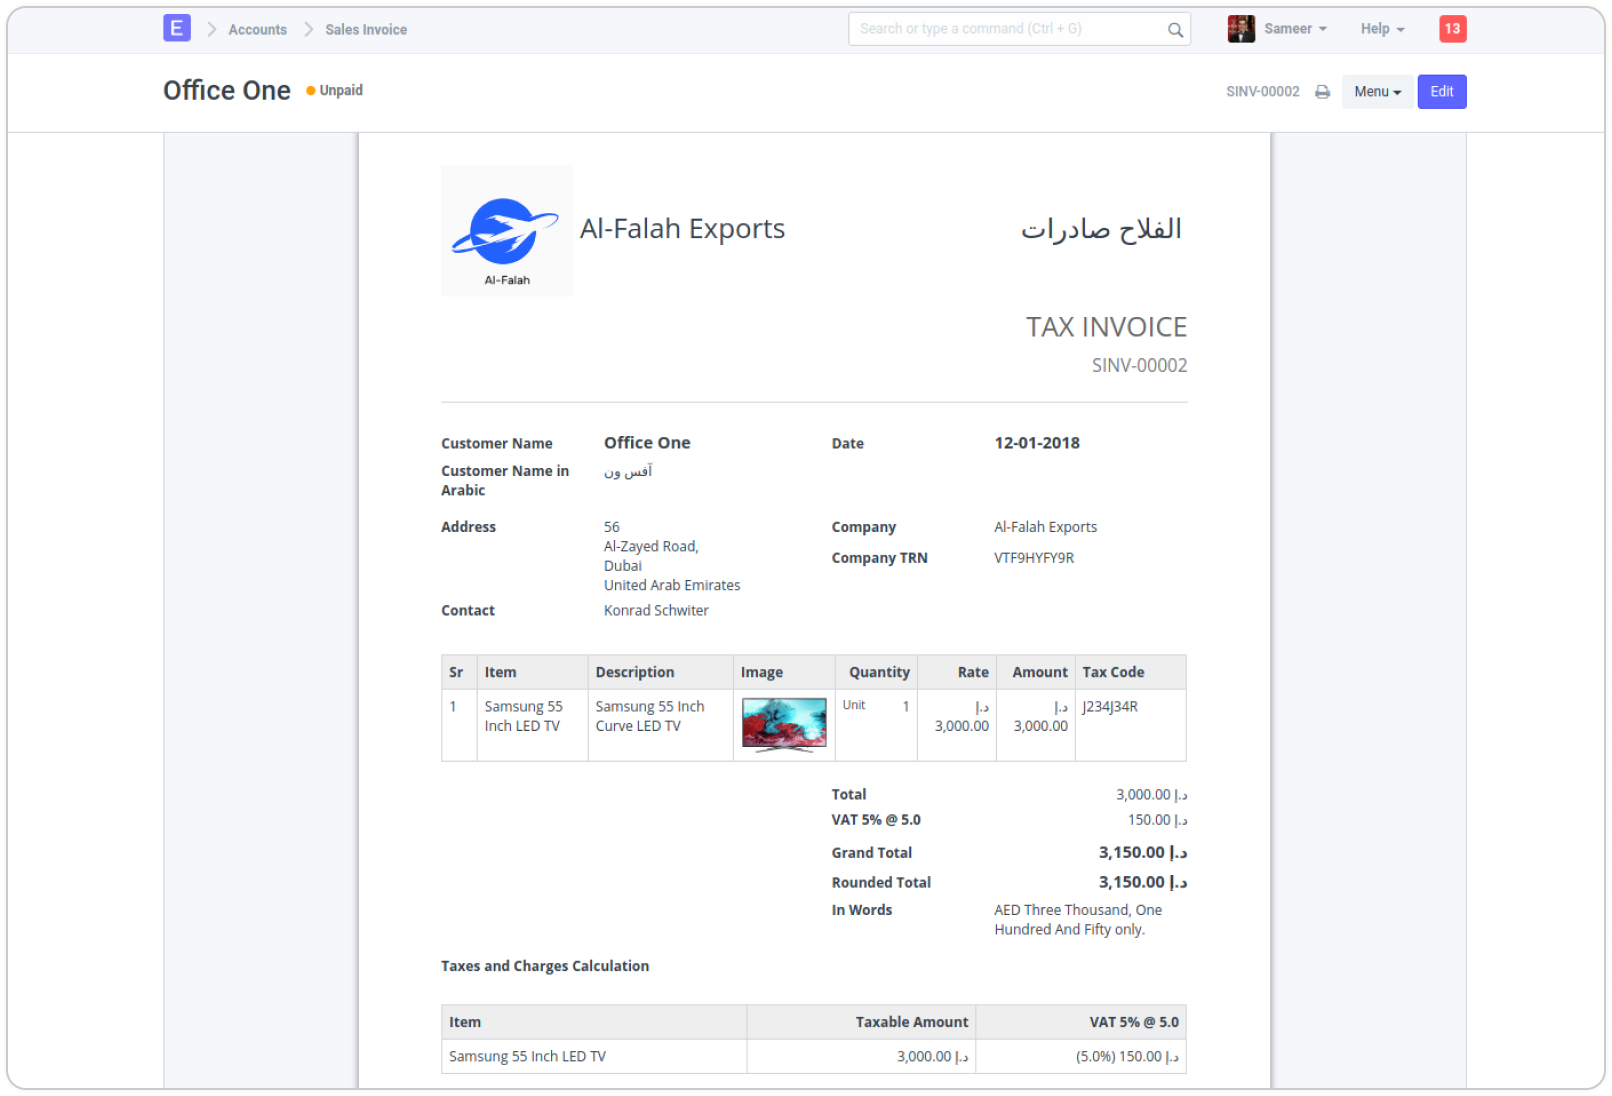Select the In Words amount text
Viewport: 1612px width, 1096px height.
[x=1078, y=920]
